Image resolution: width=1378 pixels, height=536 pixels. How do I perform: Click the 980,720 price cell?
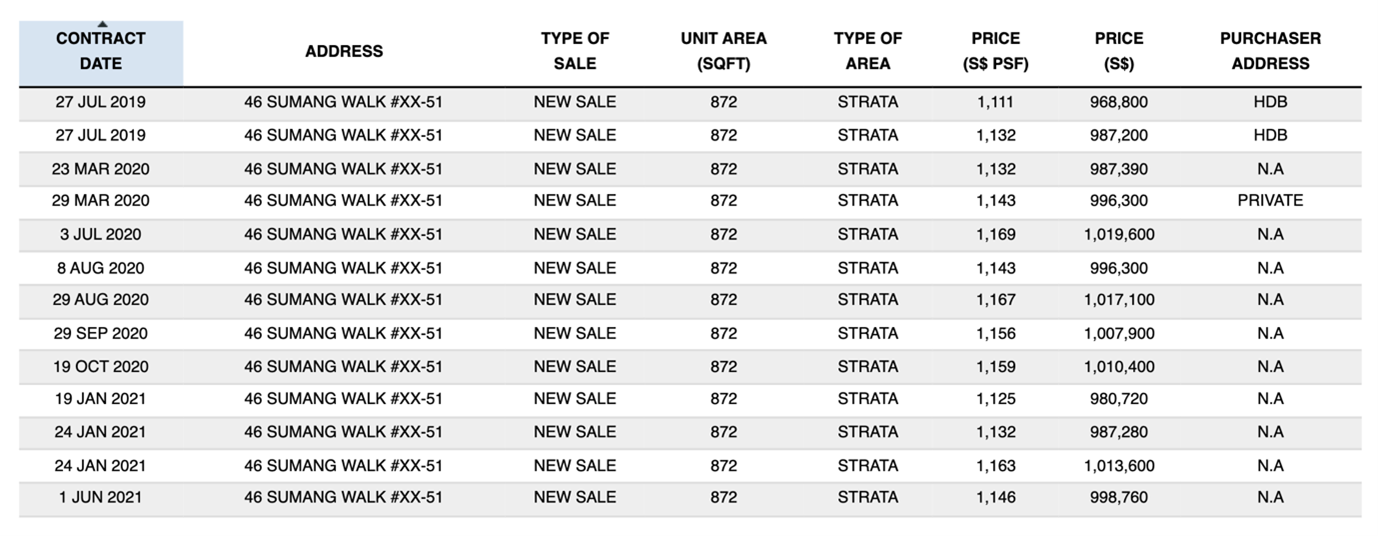pyautogui.click(x=1119, y=398)
